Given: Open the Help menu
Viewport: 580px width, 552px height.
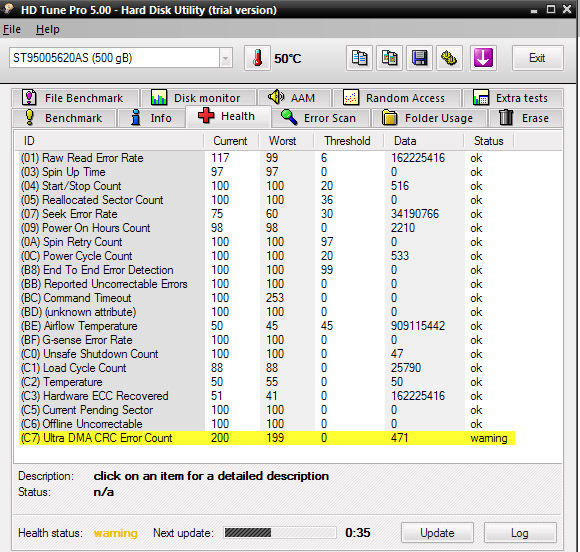Looking at the screenshot, I should (x=47, y=29).
